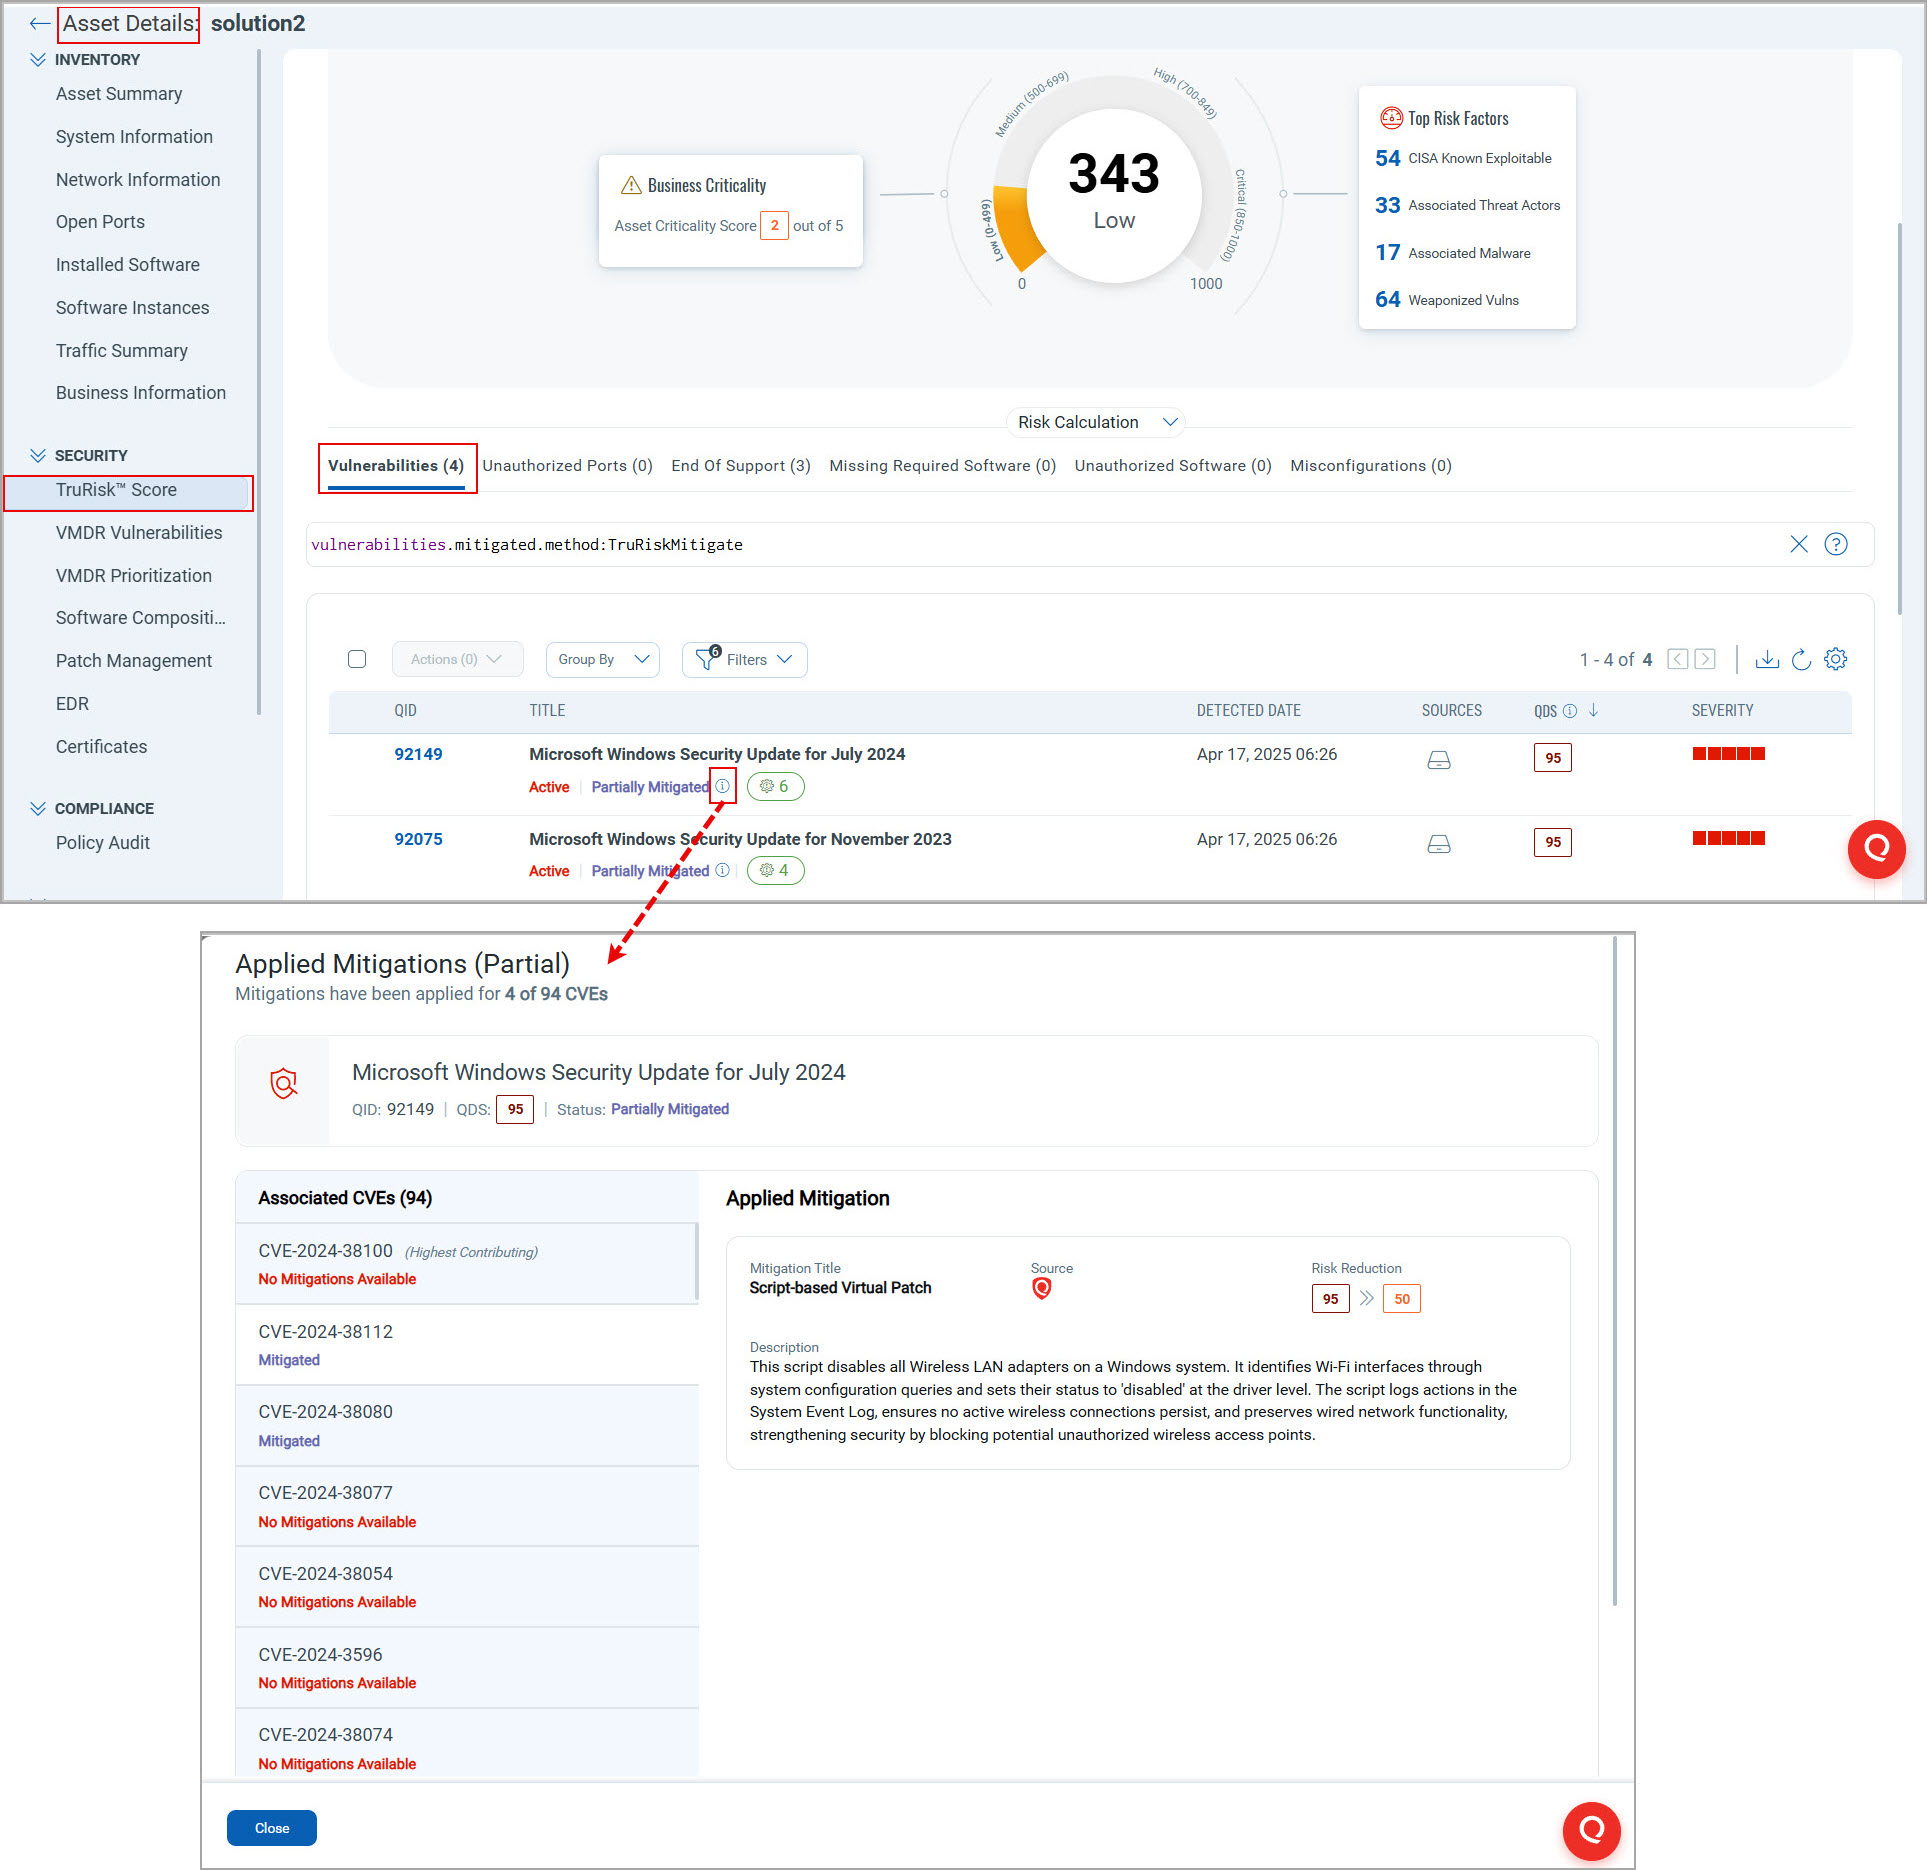Viewport: 1927px width, 1870px height.
Task: Open the Group By dropdown
Action: click(602, 659)
